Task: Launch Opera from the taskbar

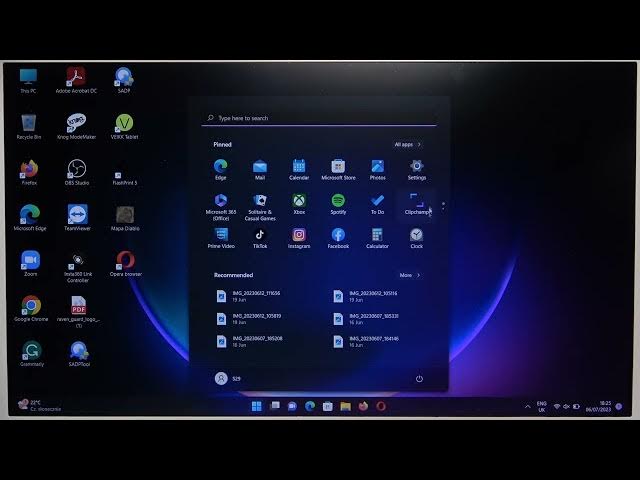Action: pyautogui.click(x=381, y=406)
